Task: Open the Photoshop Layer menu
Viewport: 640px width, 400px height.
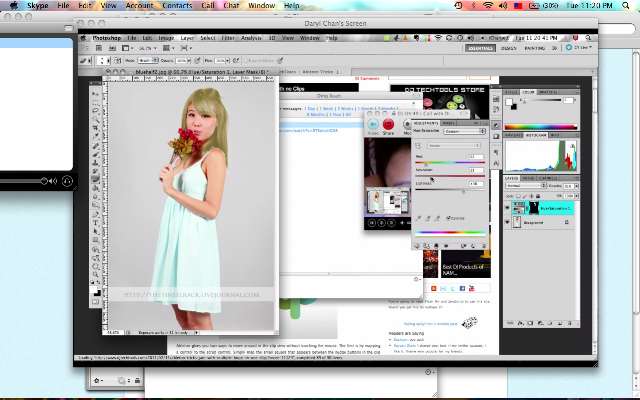Action: (x=187, y=38)
